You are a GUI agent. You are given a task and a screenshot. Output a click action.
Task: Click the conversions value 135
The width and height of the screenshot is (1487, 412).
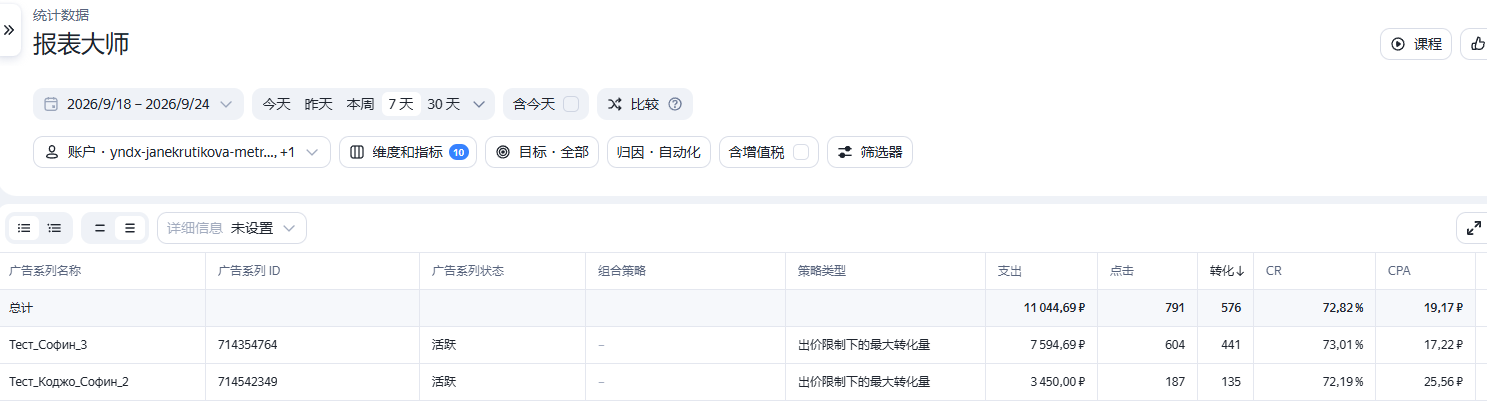[x=1231, y=382]
